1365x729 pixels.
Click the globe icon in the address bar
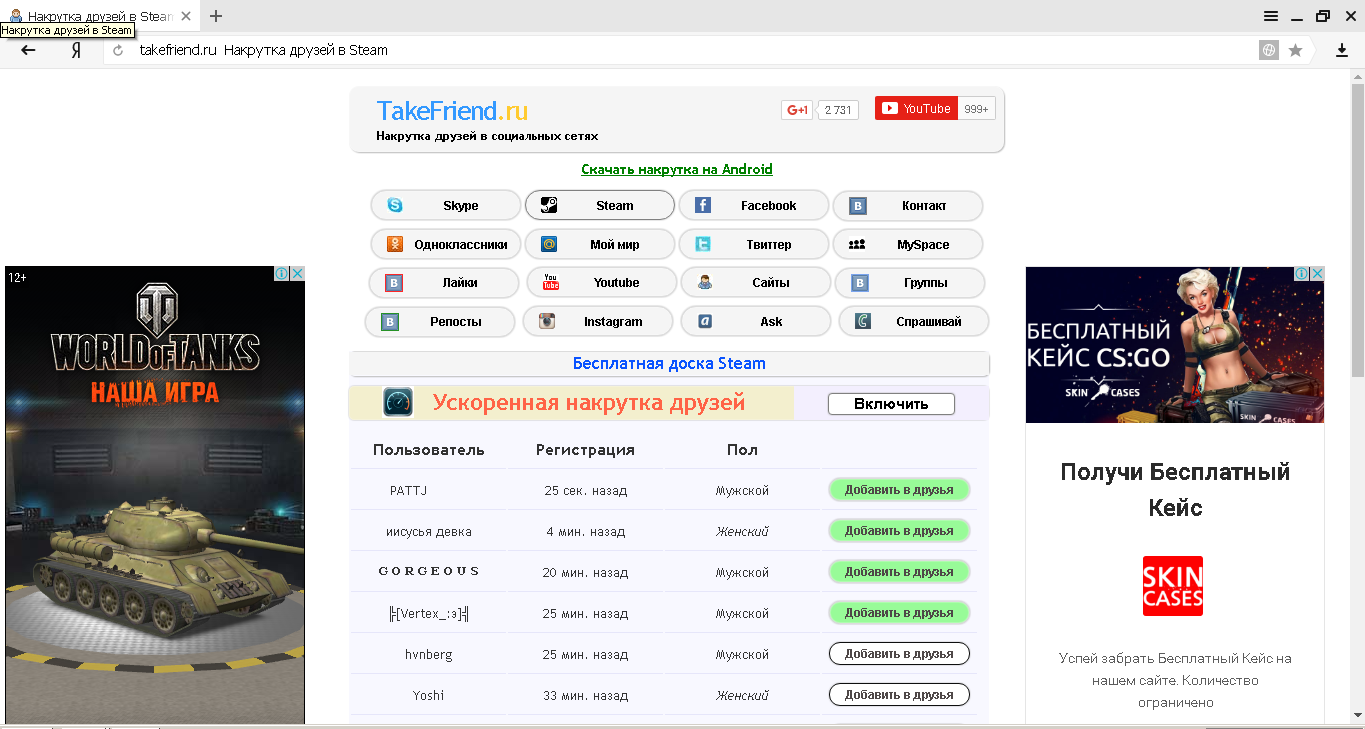(1269, 50)
